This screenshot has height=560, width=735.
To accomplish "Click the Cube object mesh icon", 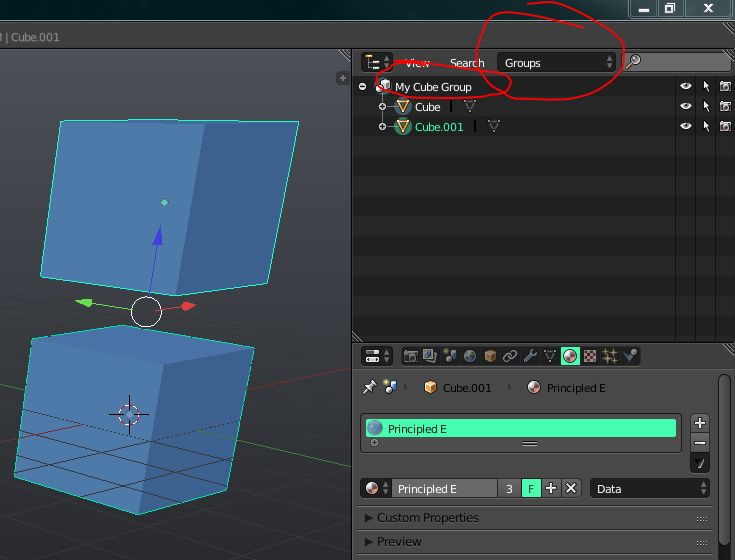I will tap(403, 107).
